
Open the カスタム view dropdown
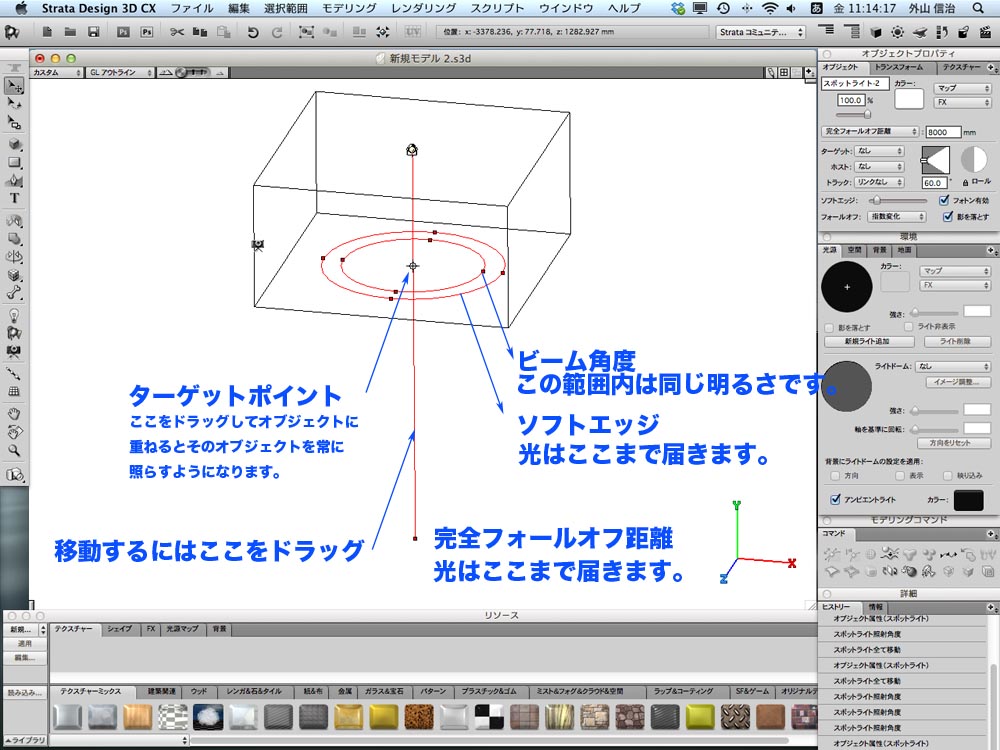tap(57, 73)
